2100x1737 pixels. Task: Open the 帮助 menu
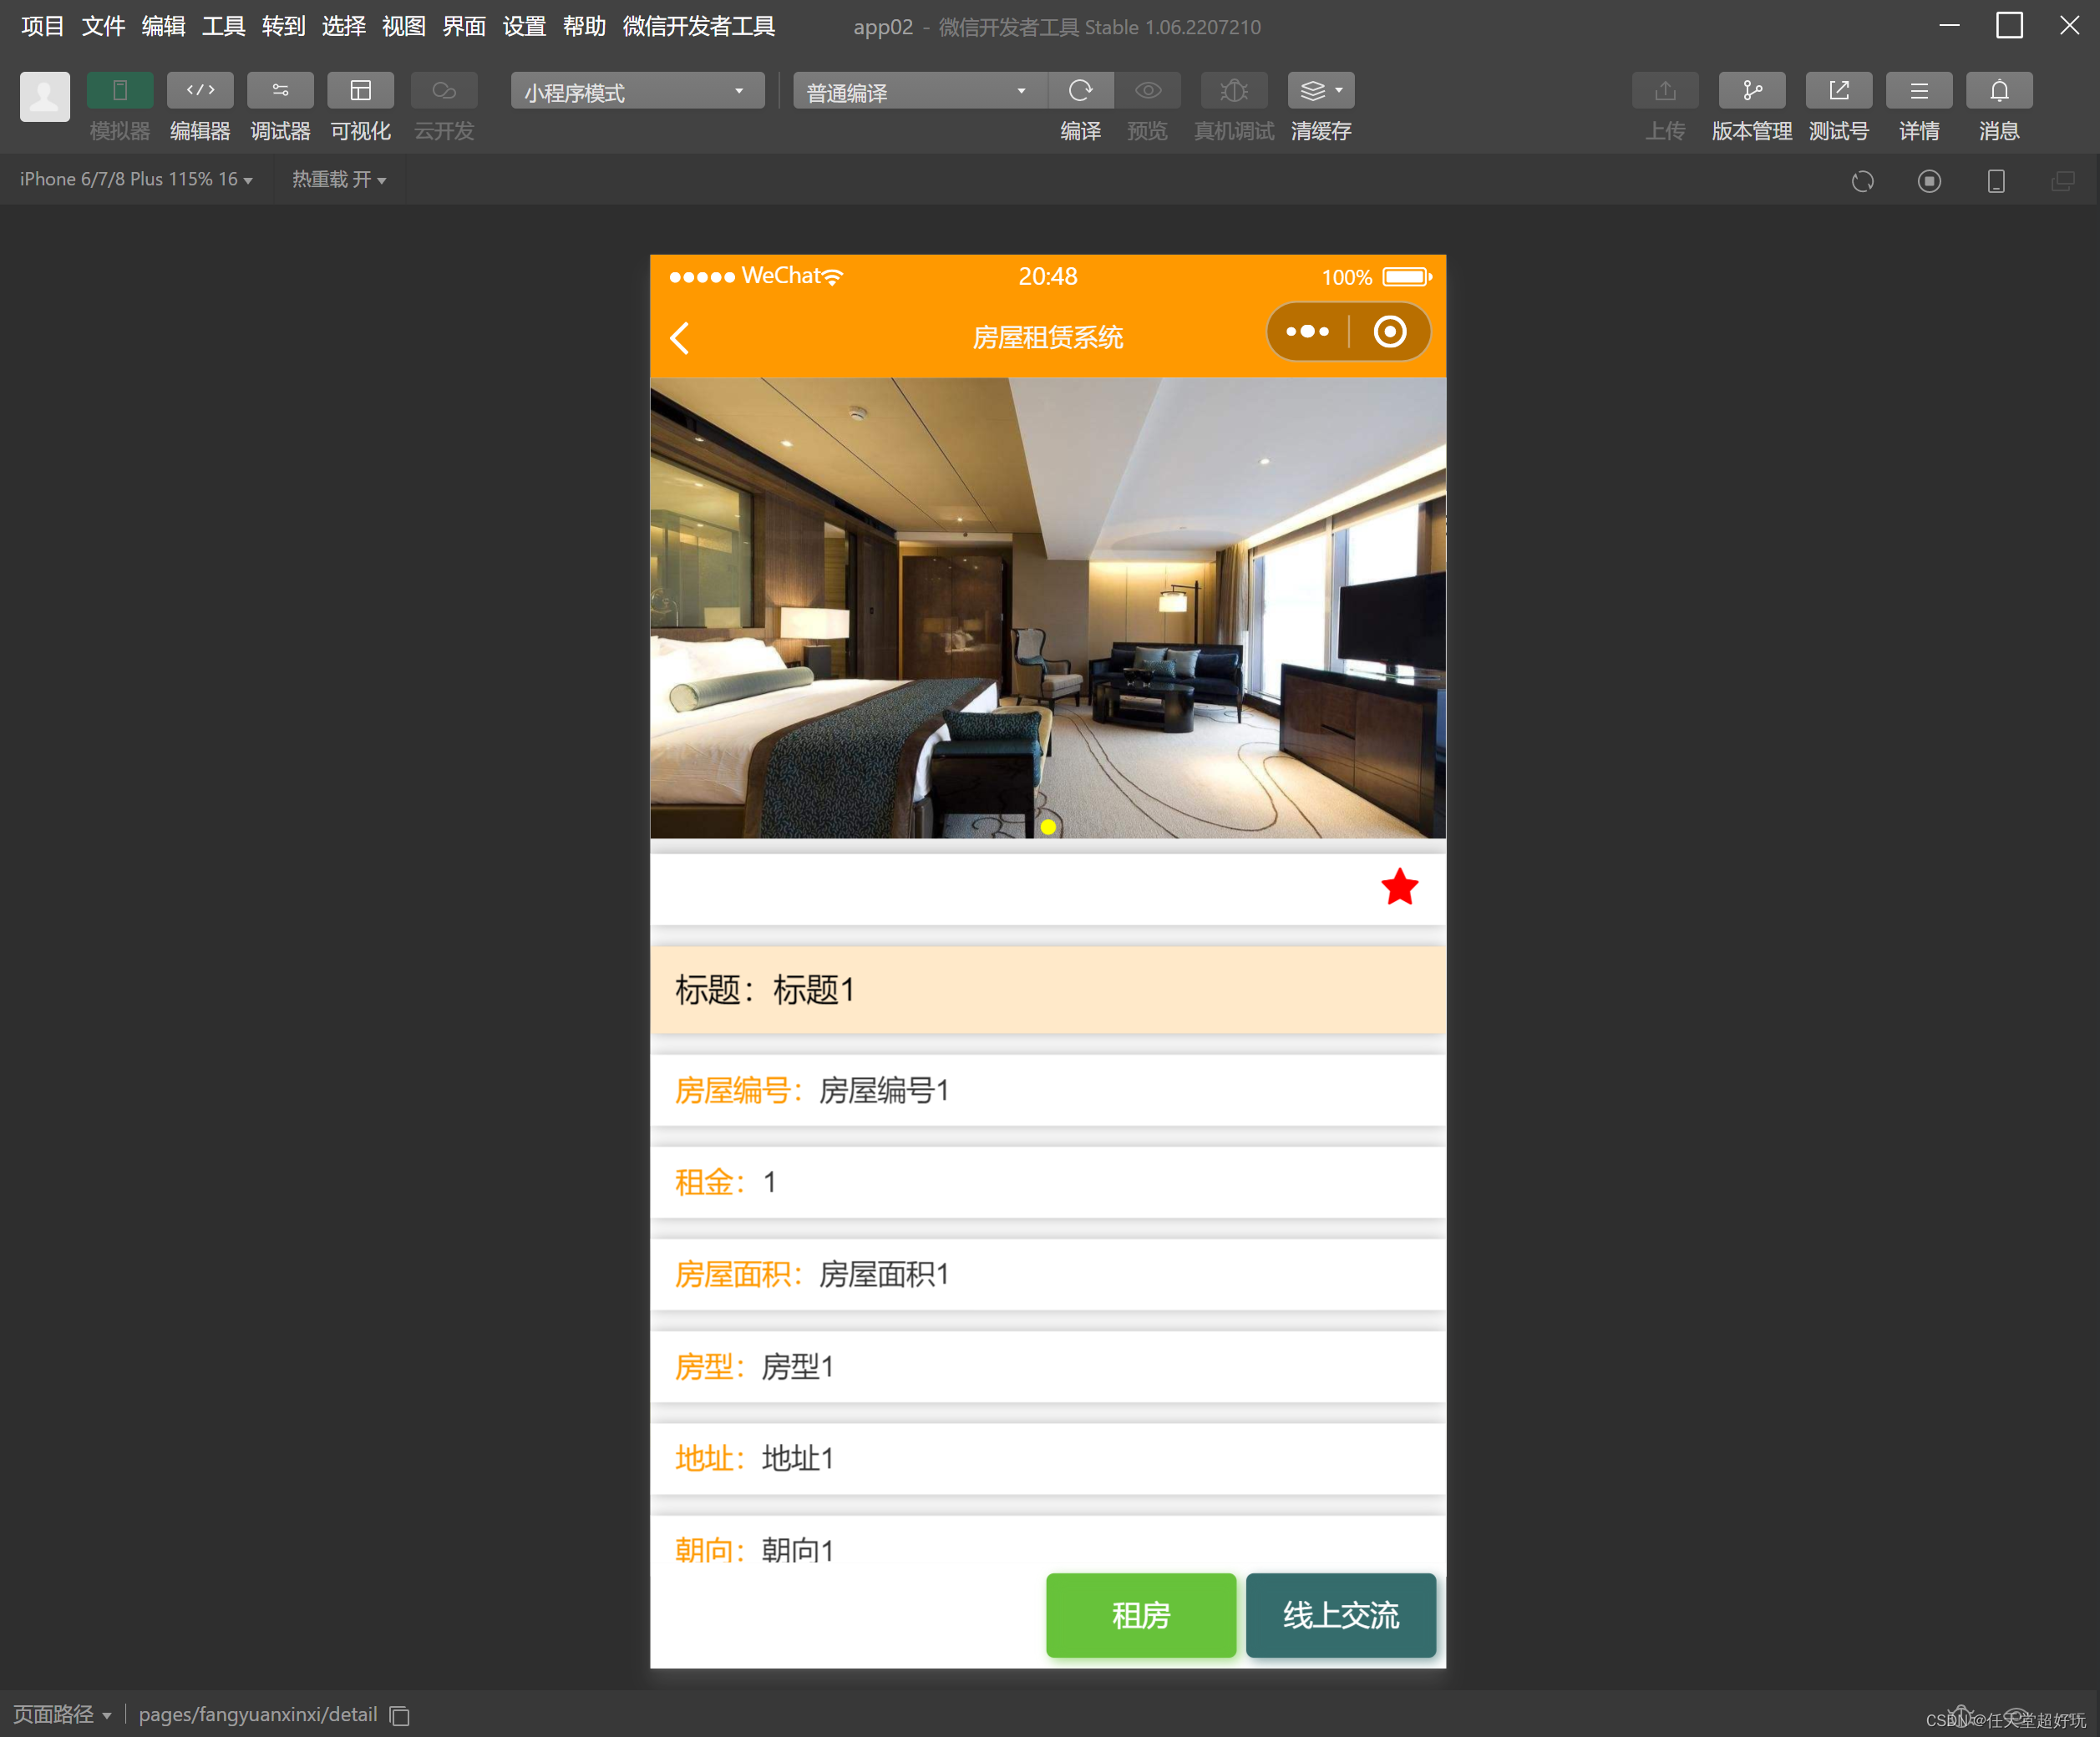click(584, 26)
